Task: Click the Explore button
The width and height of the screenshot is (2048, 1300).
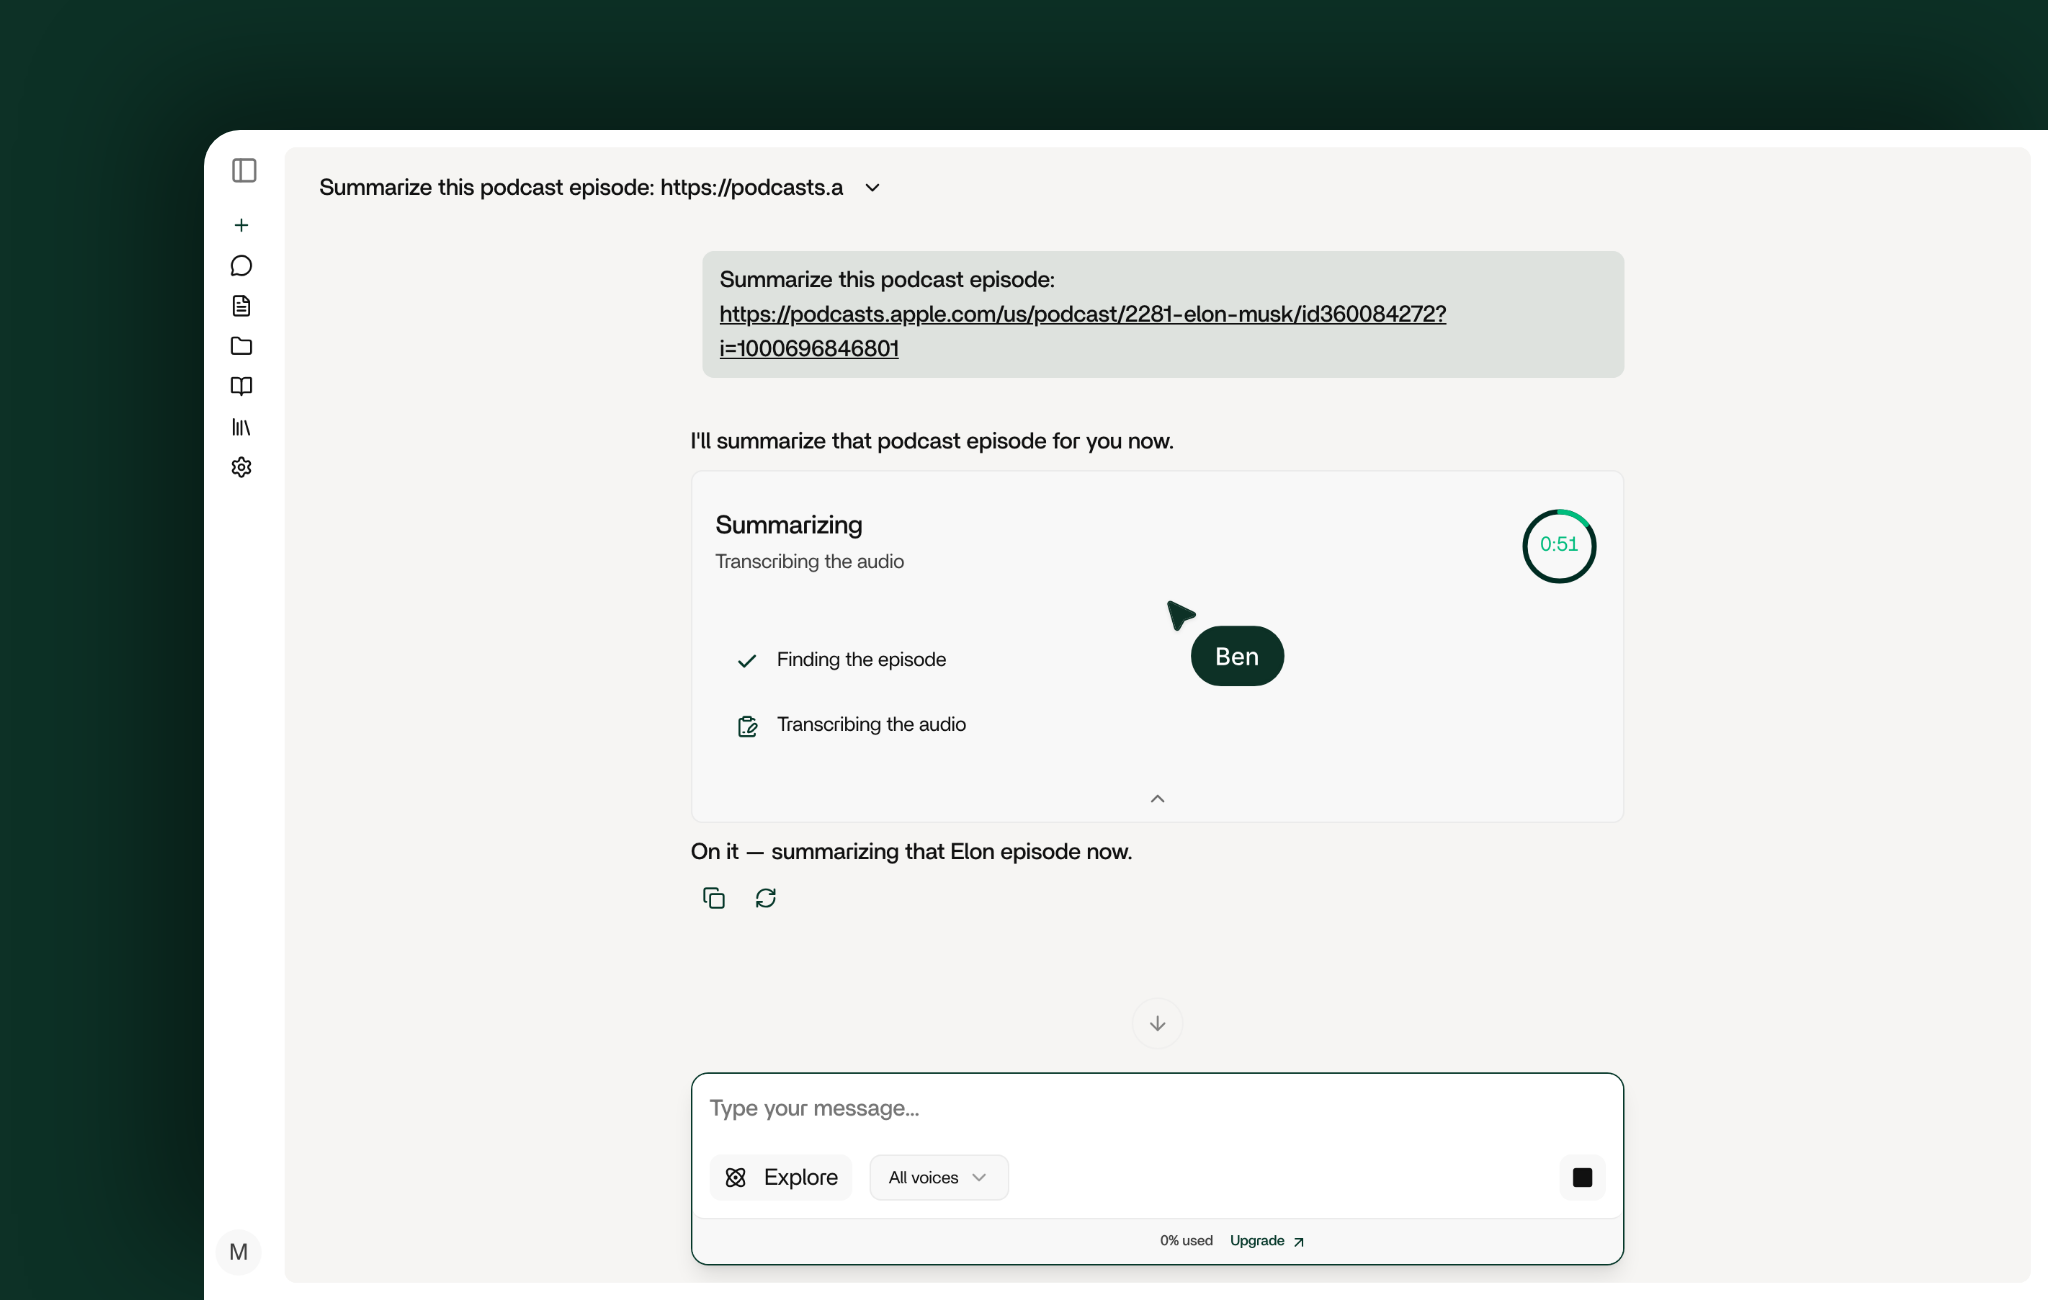Action: [780, 1177]
